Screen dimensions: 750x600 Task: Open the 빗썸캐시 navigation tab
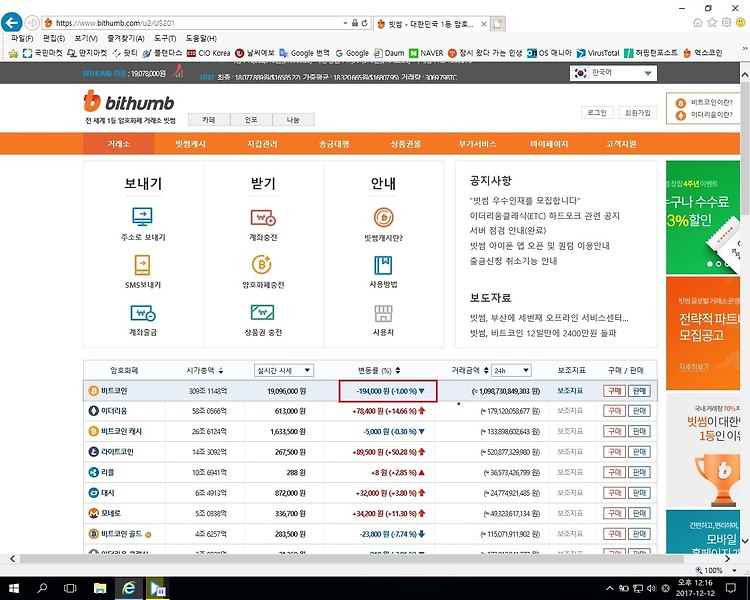tap(190, 144)
